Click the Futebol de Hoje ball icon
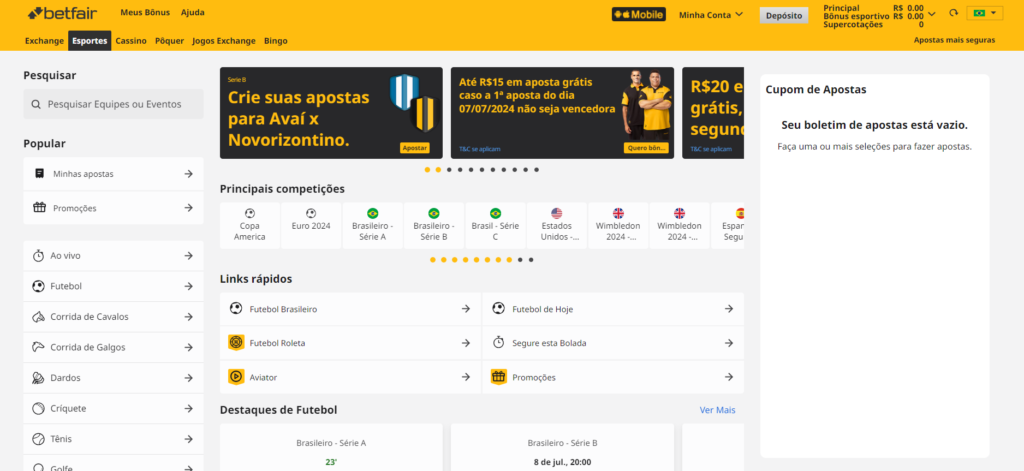The height and width of the screenshot is (471, 1024). point(498,308)
